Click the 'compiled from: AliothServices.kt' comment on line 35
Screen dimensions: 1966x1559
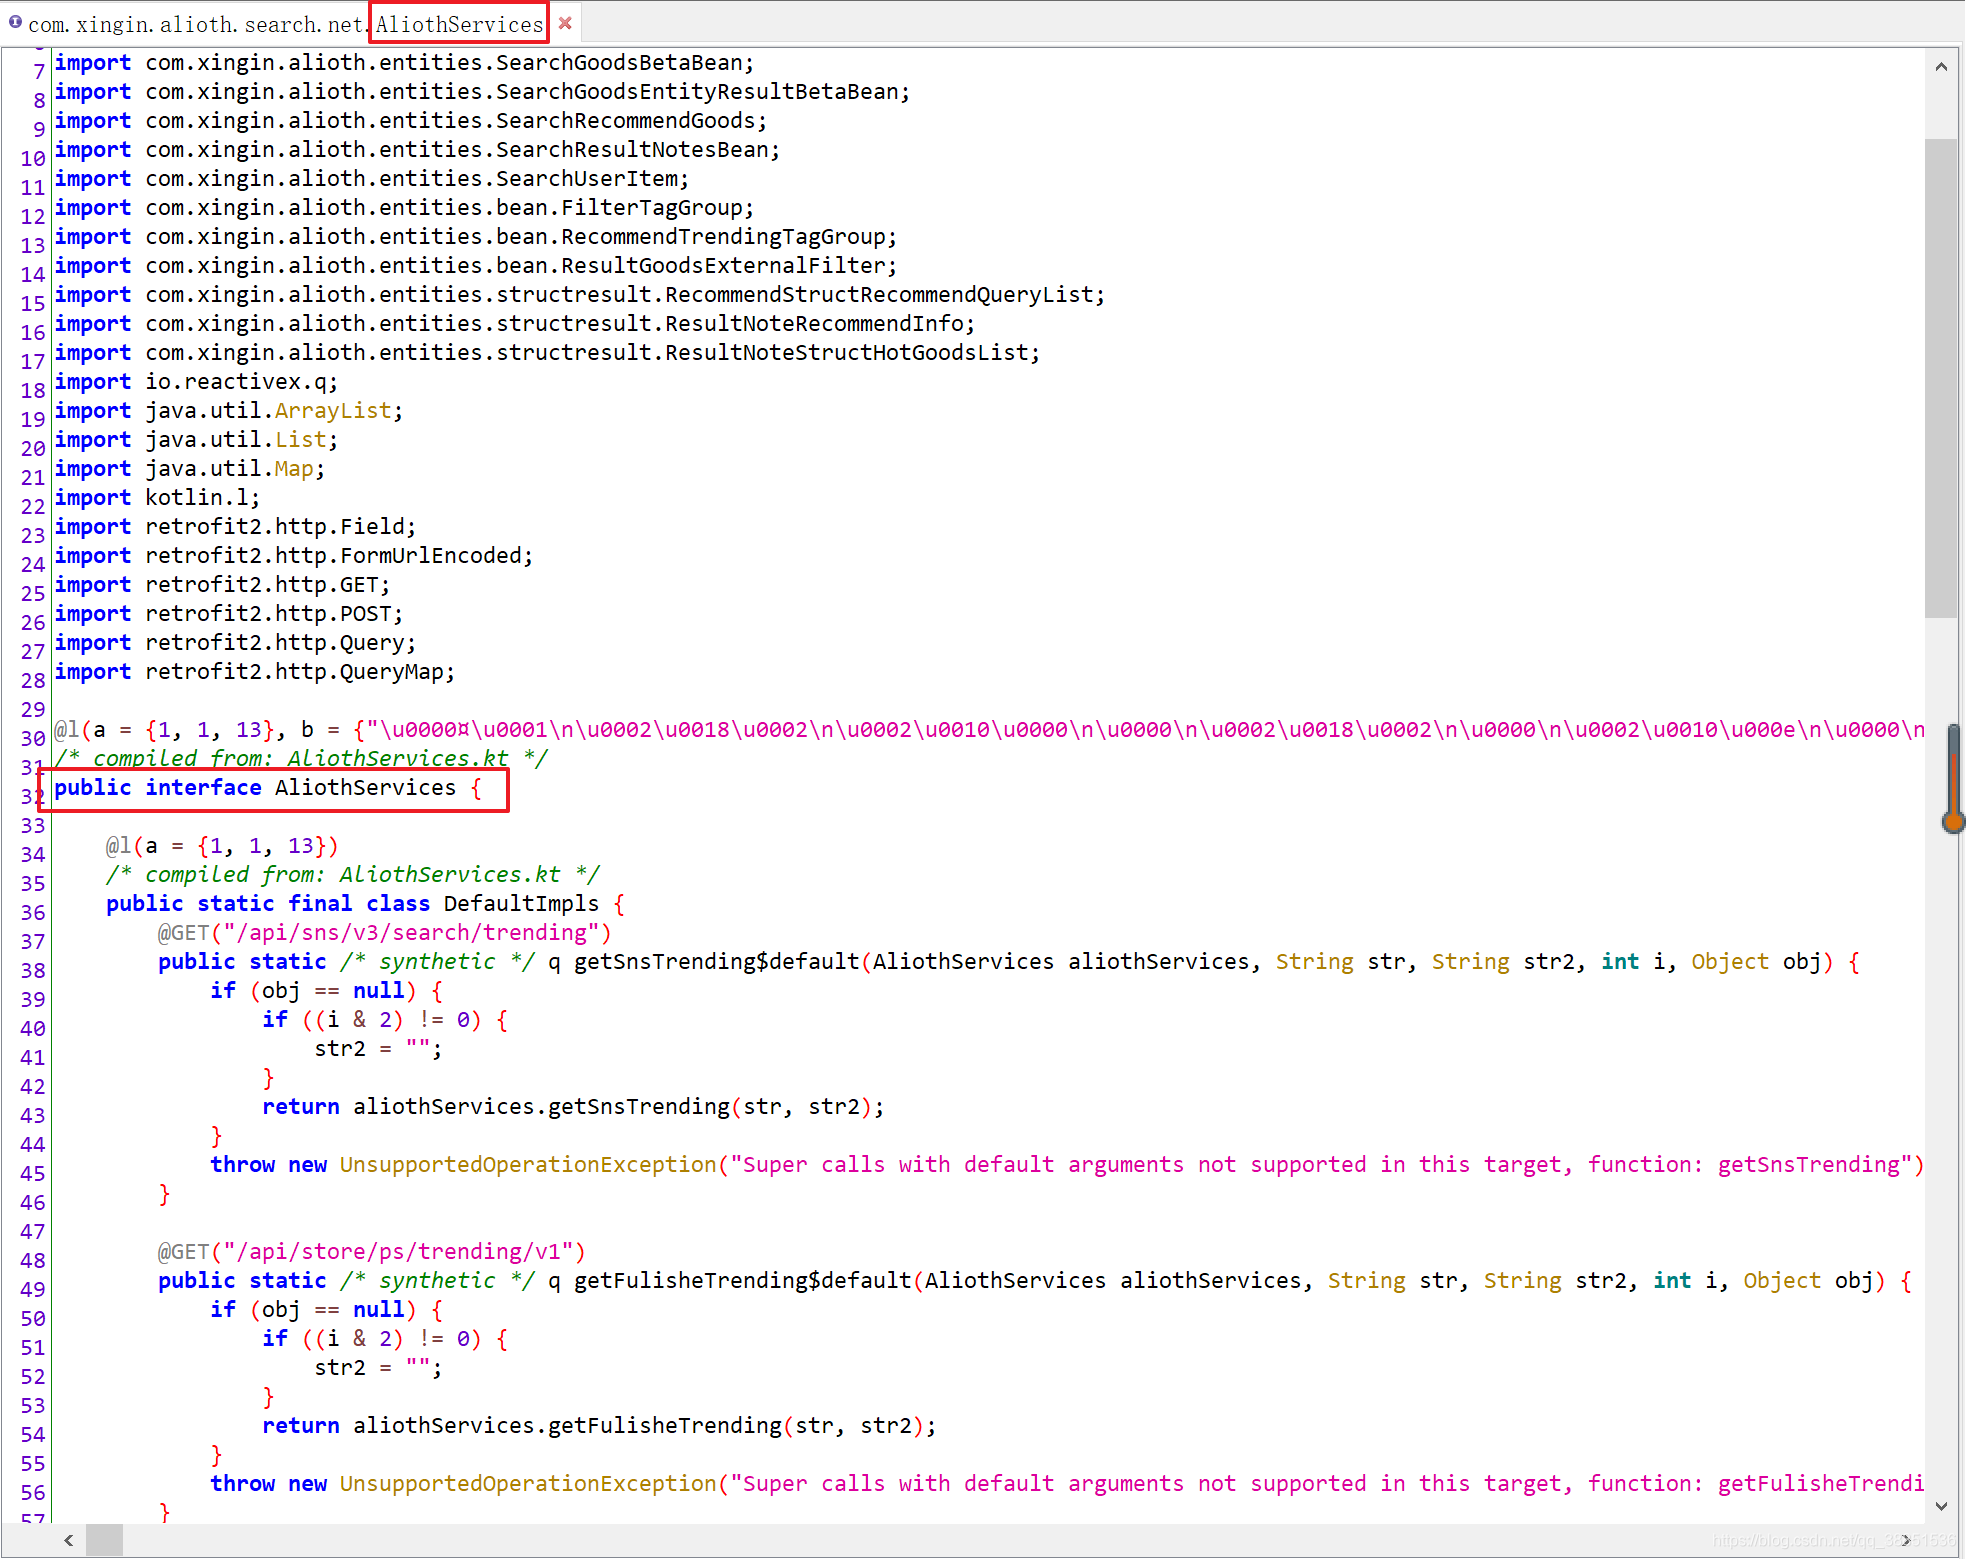point(353,875)
